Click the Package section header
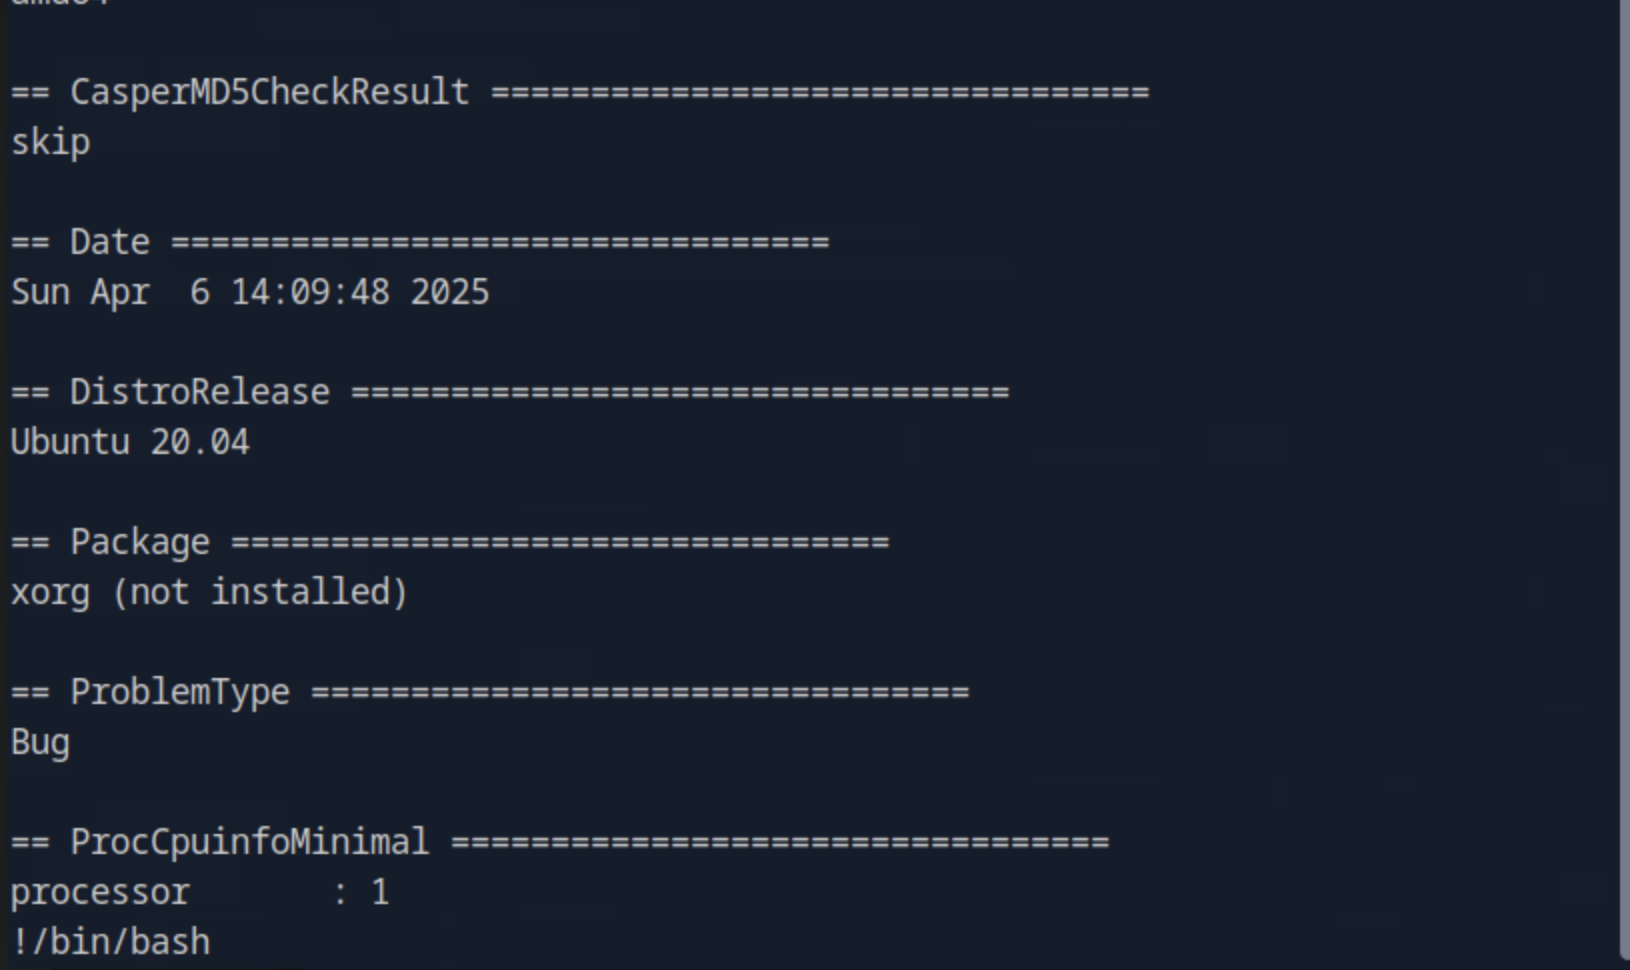The width and height of the screenshot is (1630, 970). [x=139, y=542]
